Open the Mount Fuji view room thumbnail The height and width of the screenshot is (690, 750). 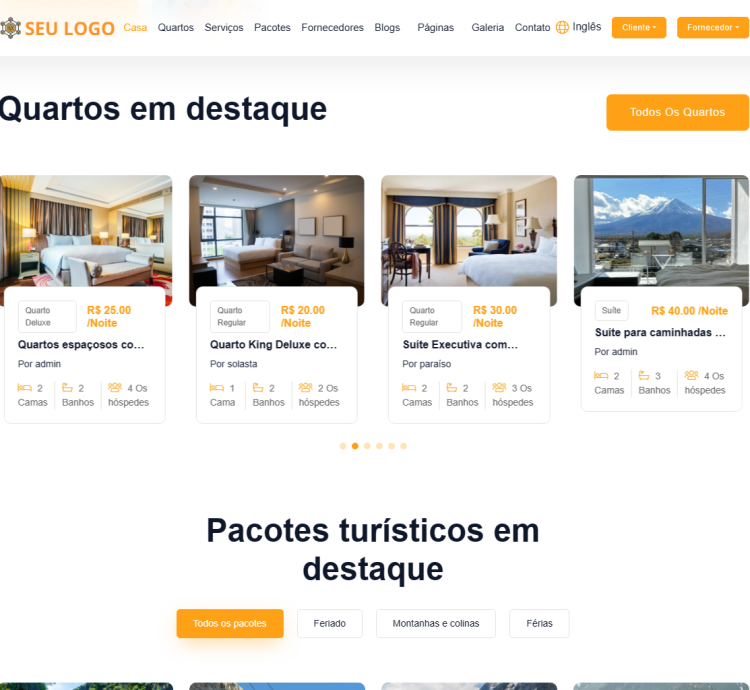(x=662, y=232)
